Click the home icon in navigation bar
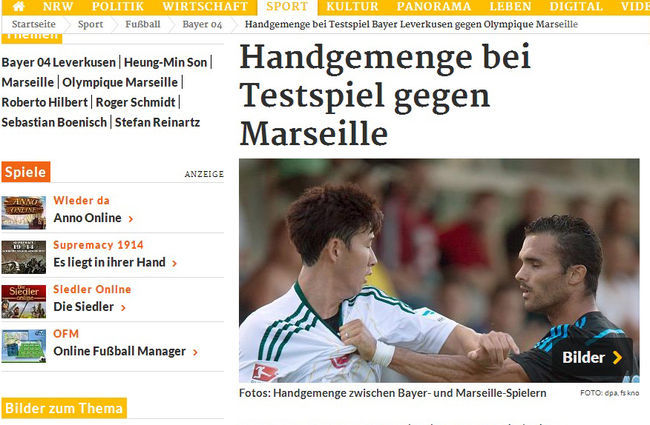Image resolution: width=650 pixels, height=425 pixels. [x=19, y=6]
